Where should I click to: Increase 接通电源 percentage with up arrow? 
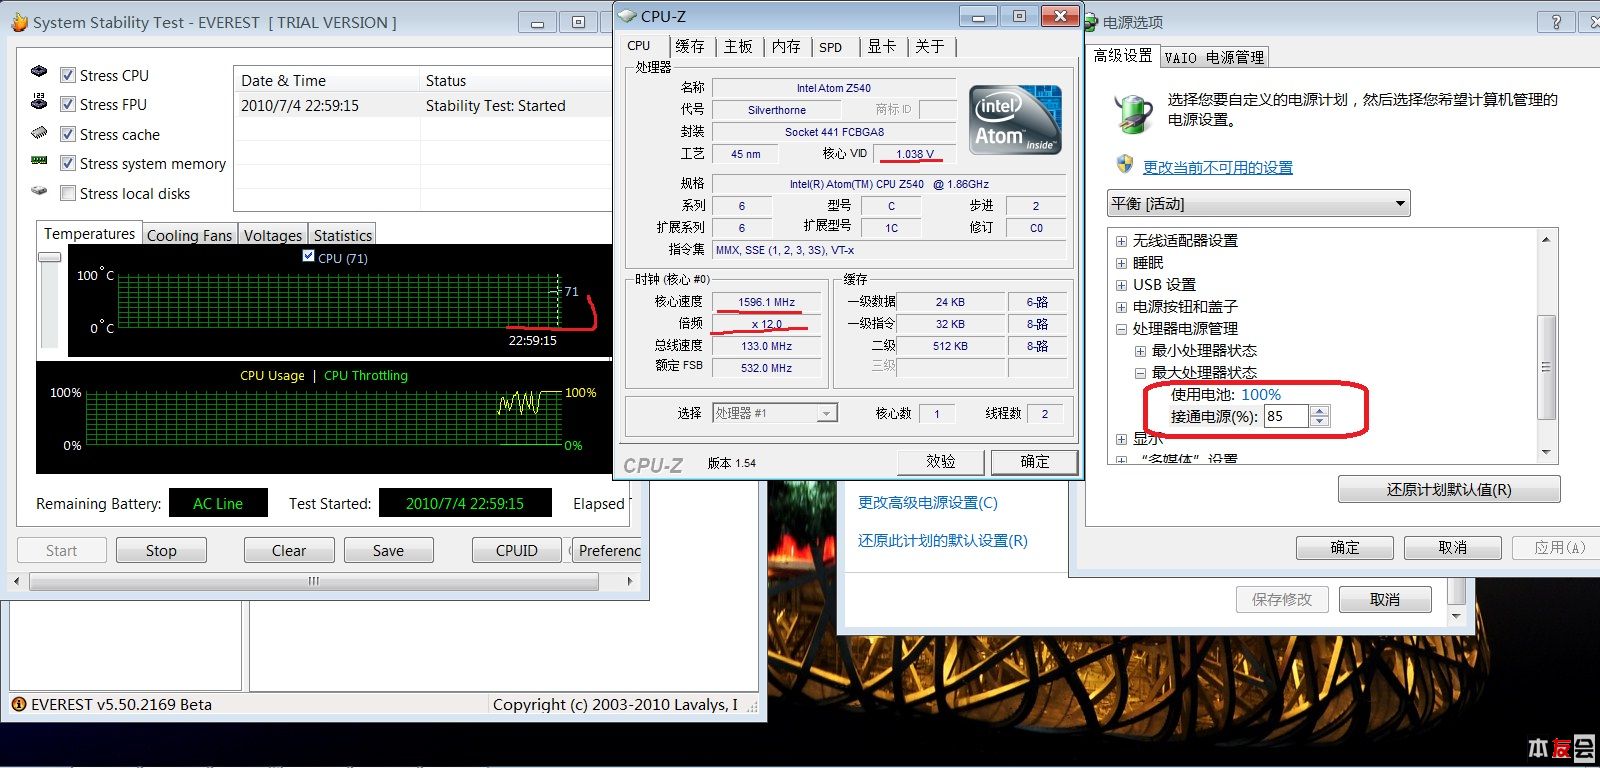click(1320, 411)
